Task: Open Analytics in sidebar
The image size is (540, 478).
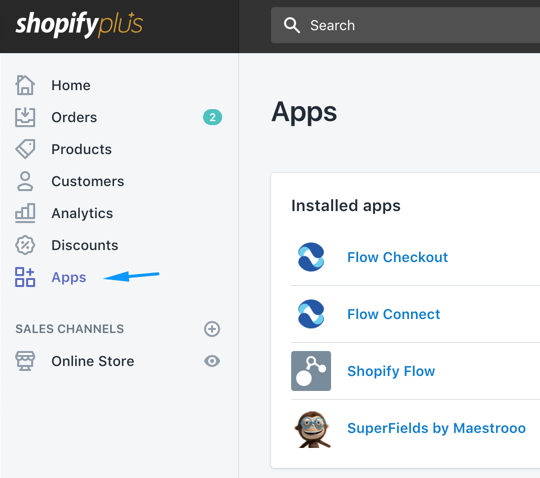Action: pos(82,214)
